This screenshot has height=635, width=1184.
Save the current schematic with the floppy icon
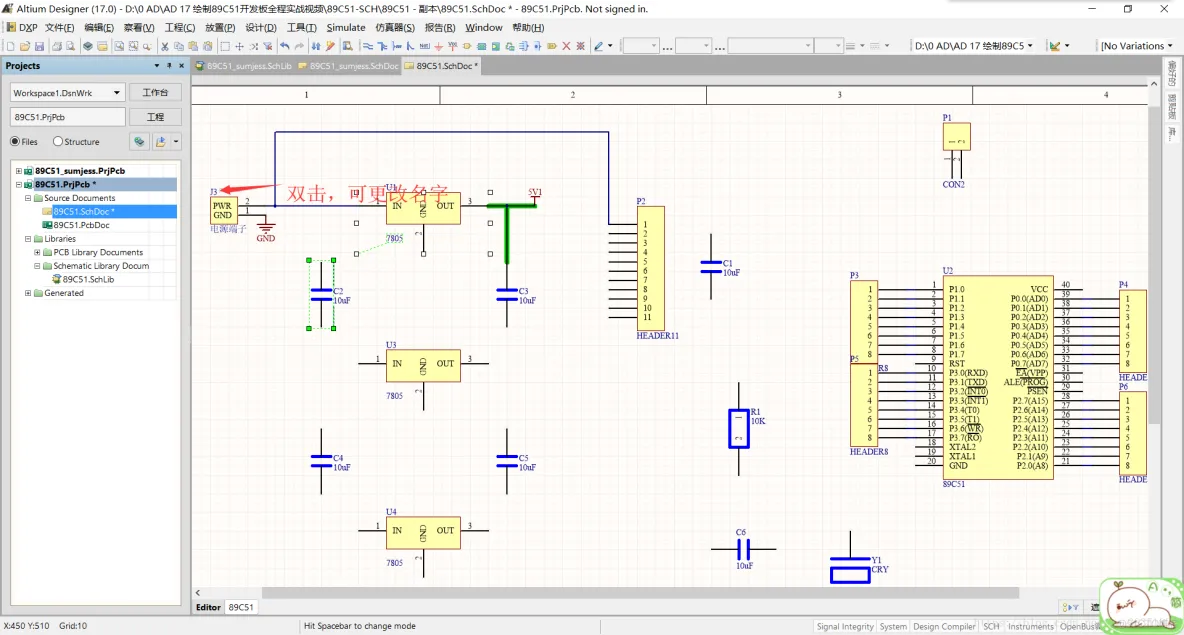pyautogui.click(x=39, y=46)
